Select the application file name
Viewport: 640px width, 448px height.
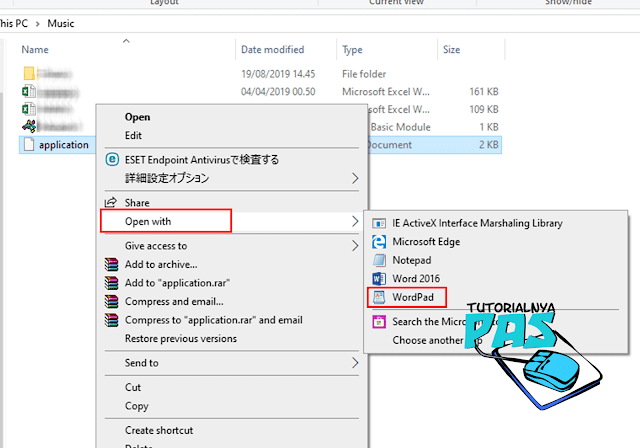[64, 145]
